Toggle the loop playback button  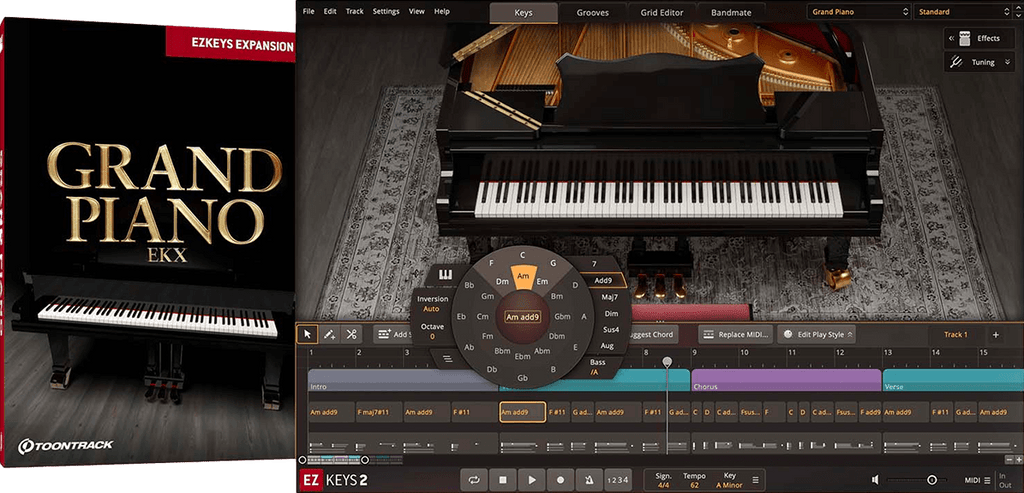click(x=472, y=480)
